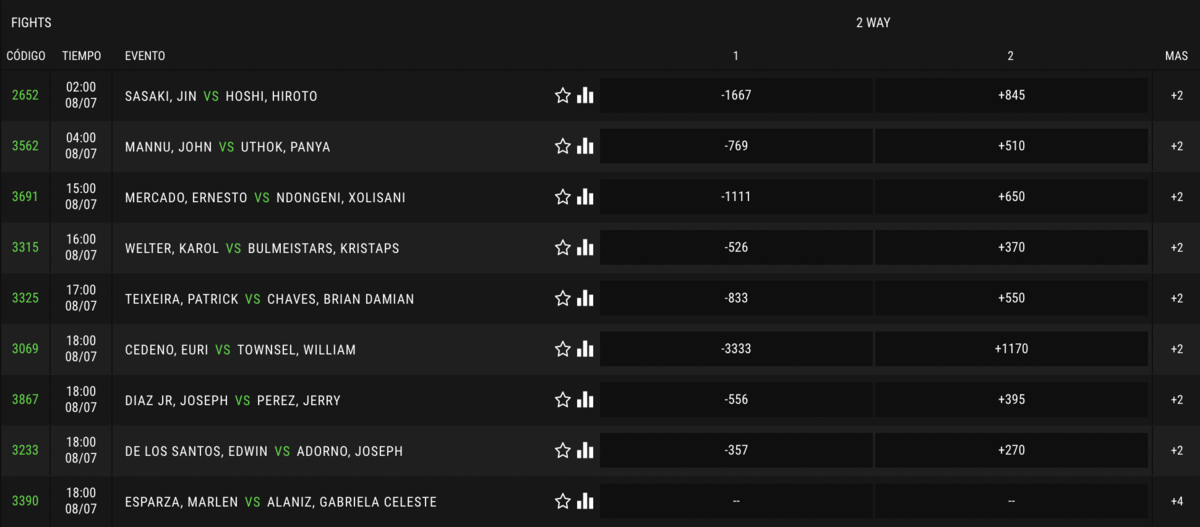Screen dimensions: 1200x527
Task: Pick Townsel at +1170 odds
Action: [x=1011, y=350]
